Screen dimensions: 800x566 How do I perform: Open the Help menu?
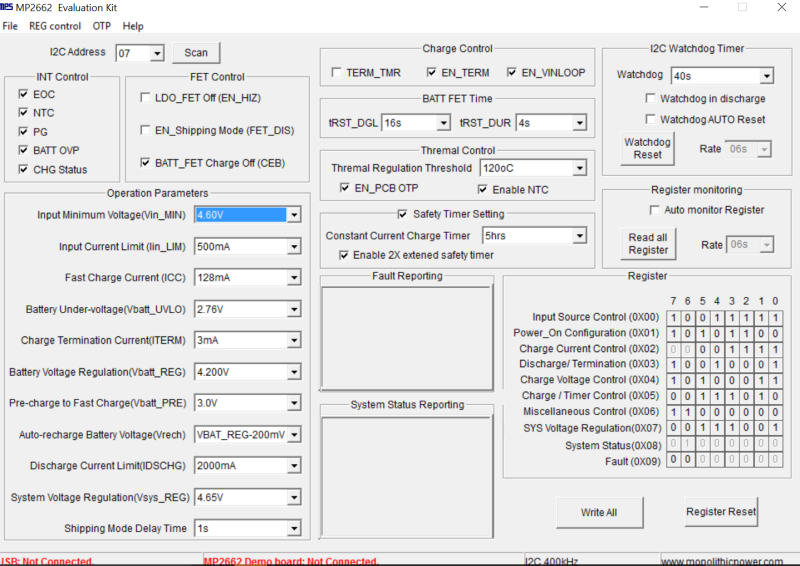point(133,26)
